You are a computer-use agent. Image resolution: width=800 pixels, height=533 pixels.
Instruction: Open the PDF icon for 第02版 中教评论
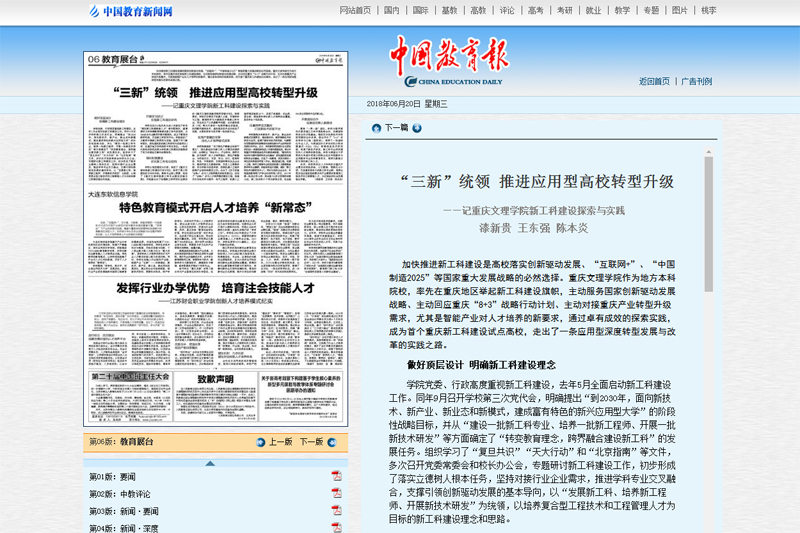[x=337, y=494]
